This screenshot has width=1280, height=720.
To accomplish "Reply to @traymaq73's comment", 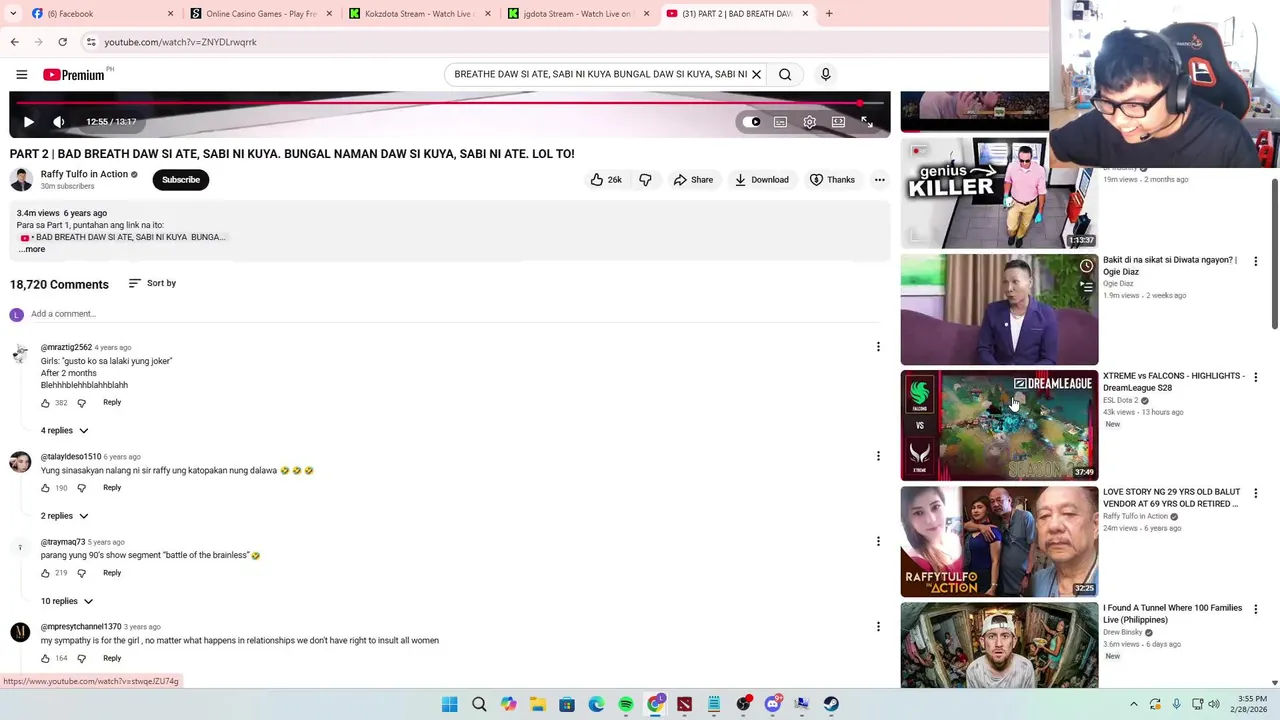I will click(112, 573).
